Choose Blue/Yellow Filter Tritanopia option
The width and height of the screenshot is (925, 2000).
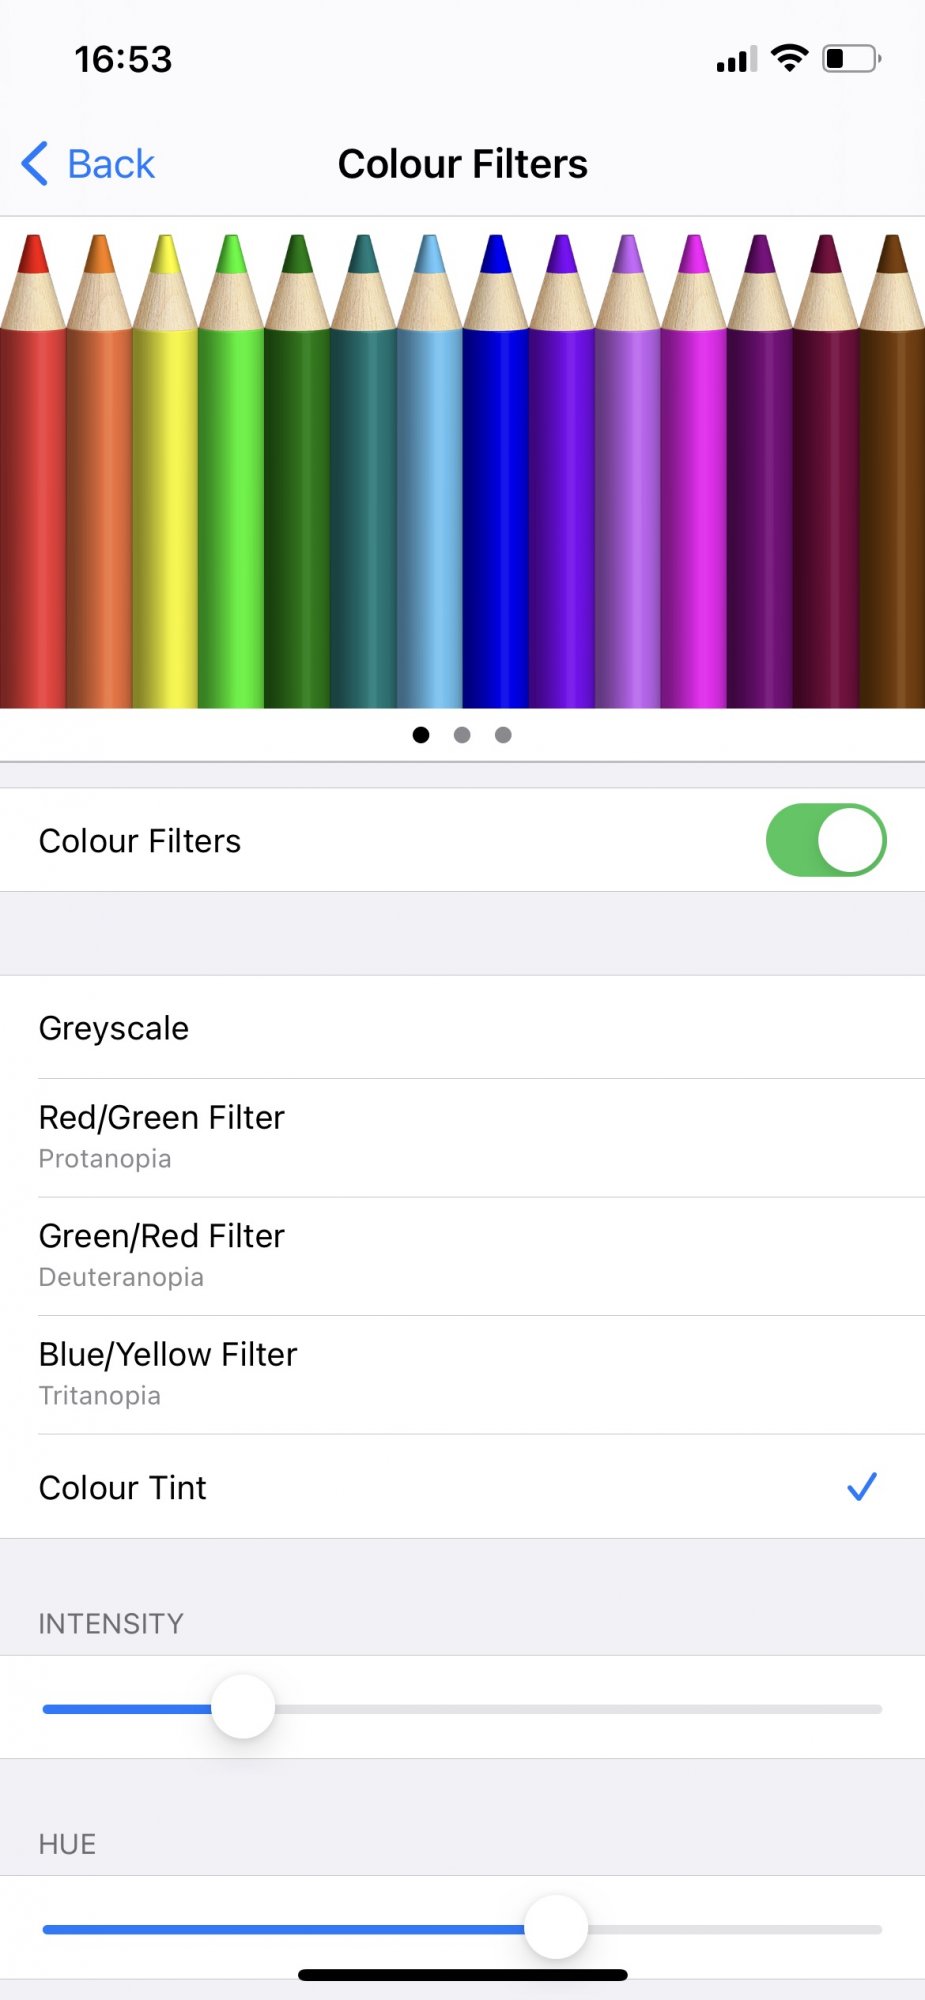tap(462, 1374)
